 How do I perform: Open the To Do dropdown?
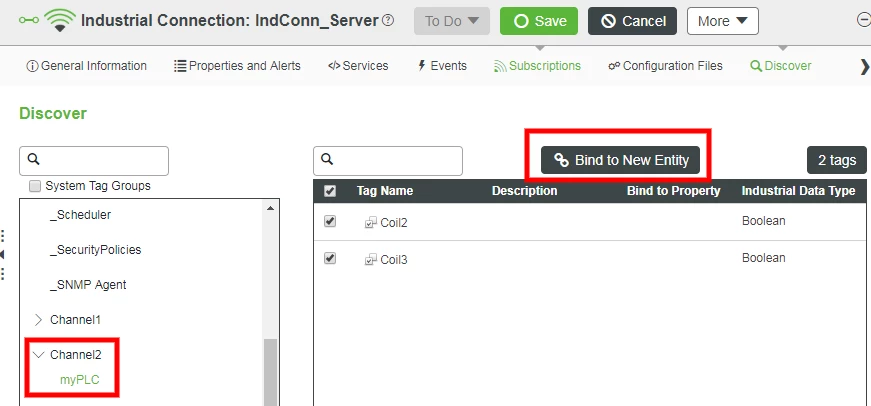pos(452,21)
